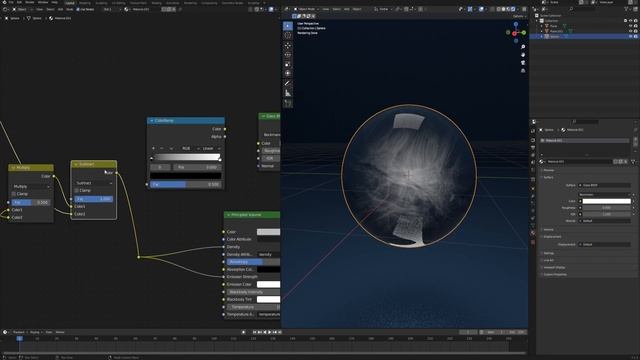Click Material.001 slot in material list

(584, 140)
